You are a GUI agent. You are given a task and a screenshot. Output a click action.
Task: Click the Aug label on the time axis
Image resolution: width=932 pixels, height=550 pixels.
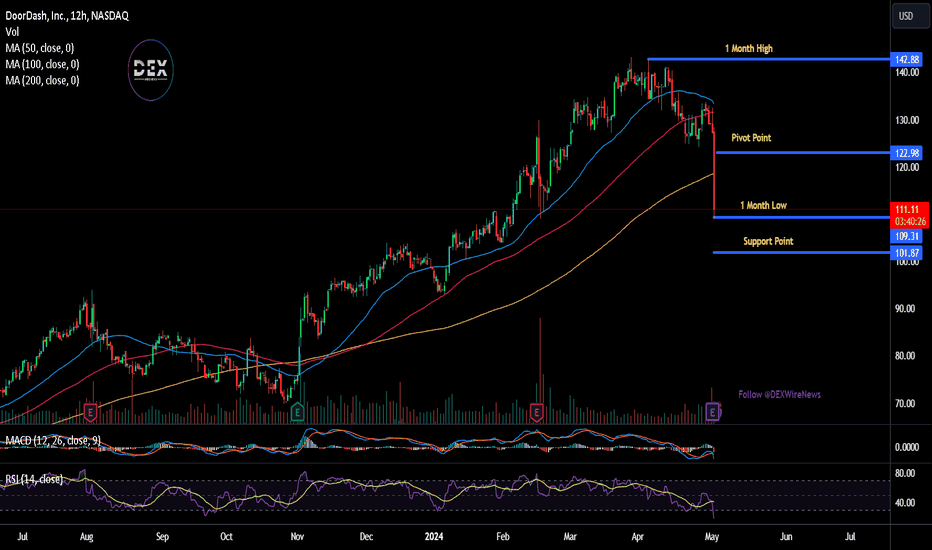click(x=87, y=537)
